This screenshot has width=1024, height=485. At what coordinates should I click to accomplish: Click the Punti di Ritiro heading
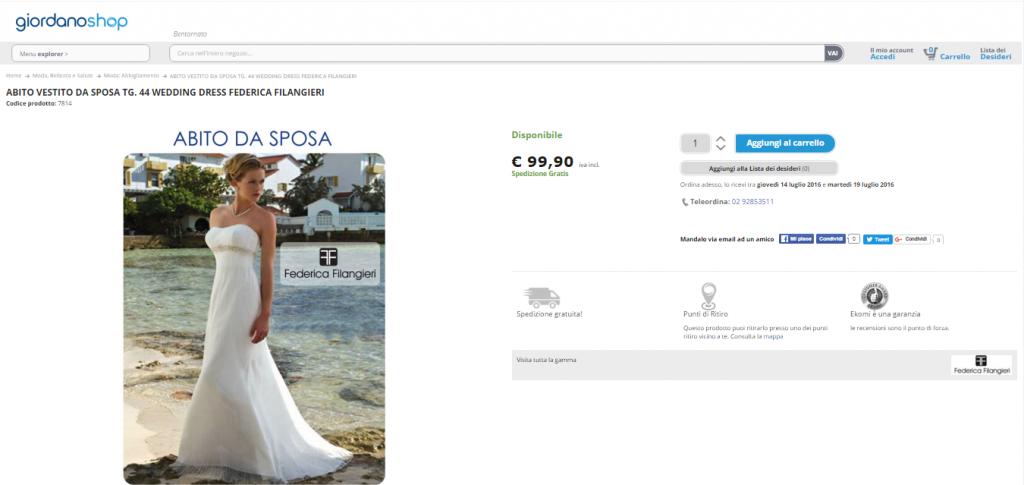point(705,314)
